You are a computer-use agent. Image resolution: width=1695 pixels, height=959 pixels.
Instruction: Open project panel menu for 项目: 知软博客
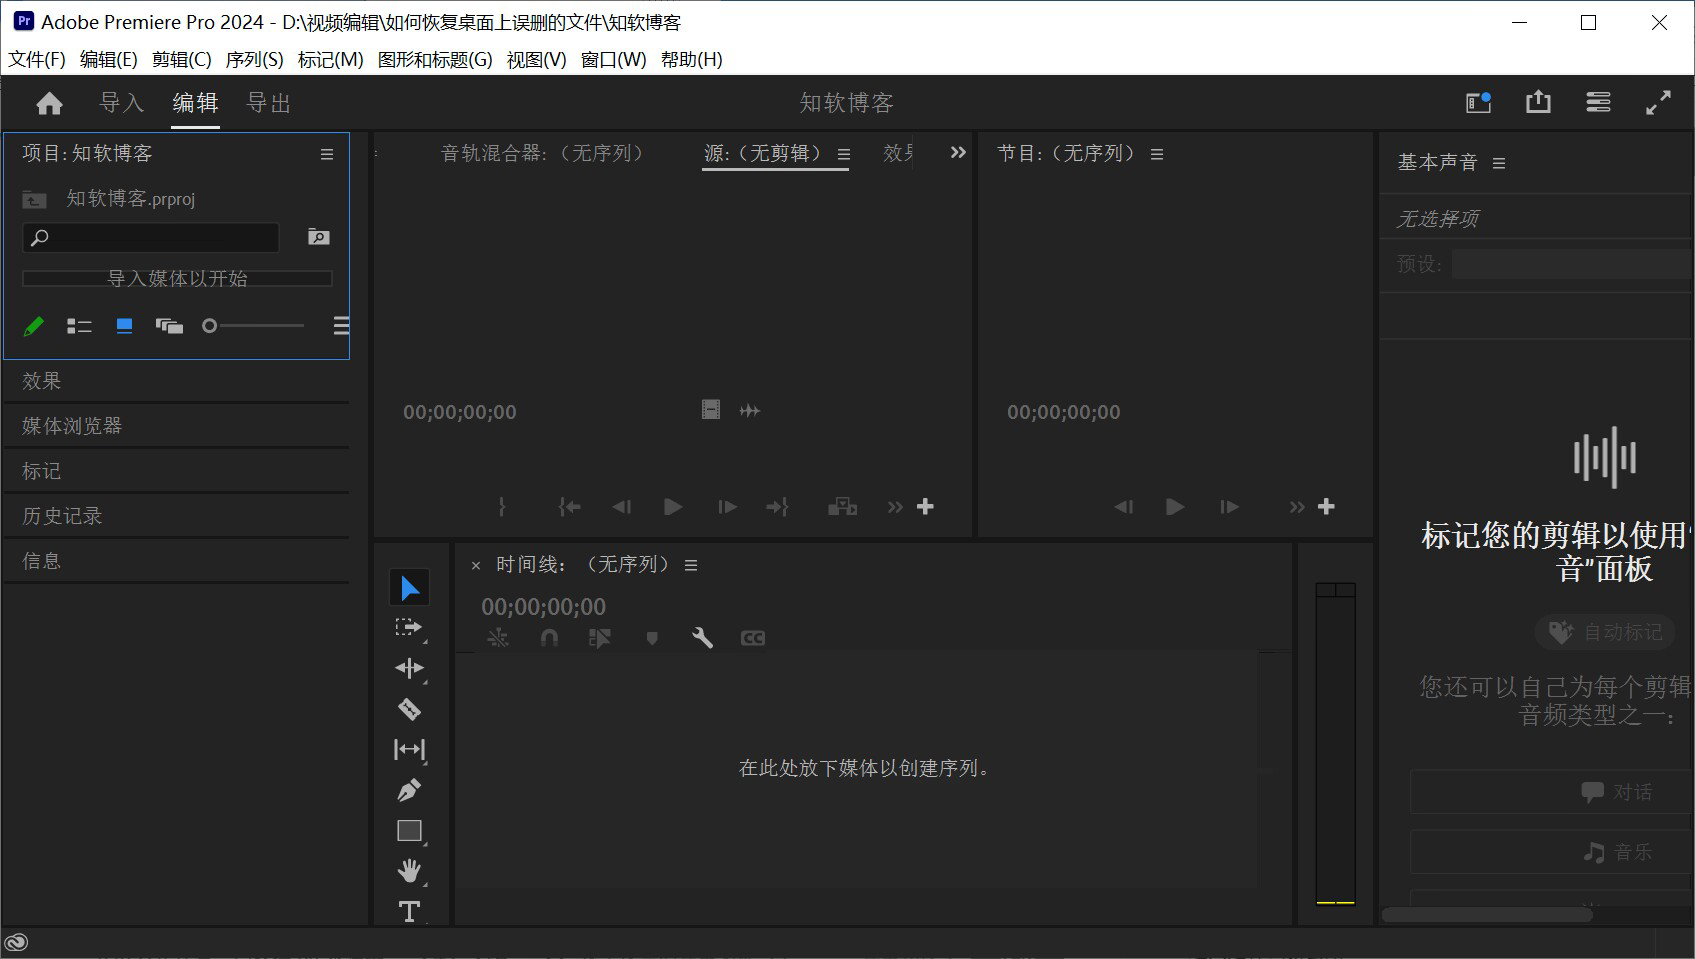point(327,154)
